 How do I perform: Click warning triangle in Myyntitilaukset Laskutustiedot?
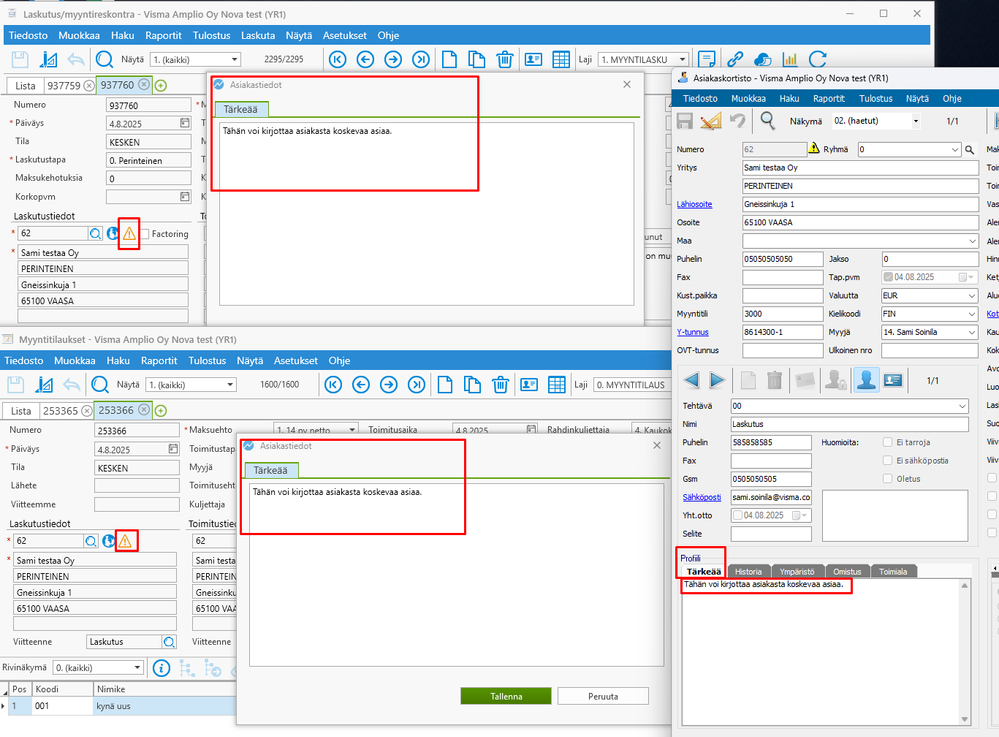125,541
